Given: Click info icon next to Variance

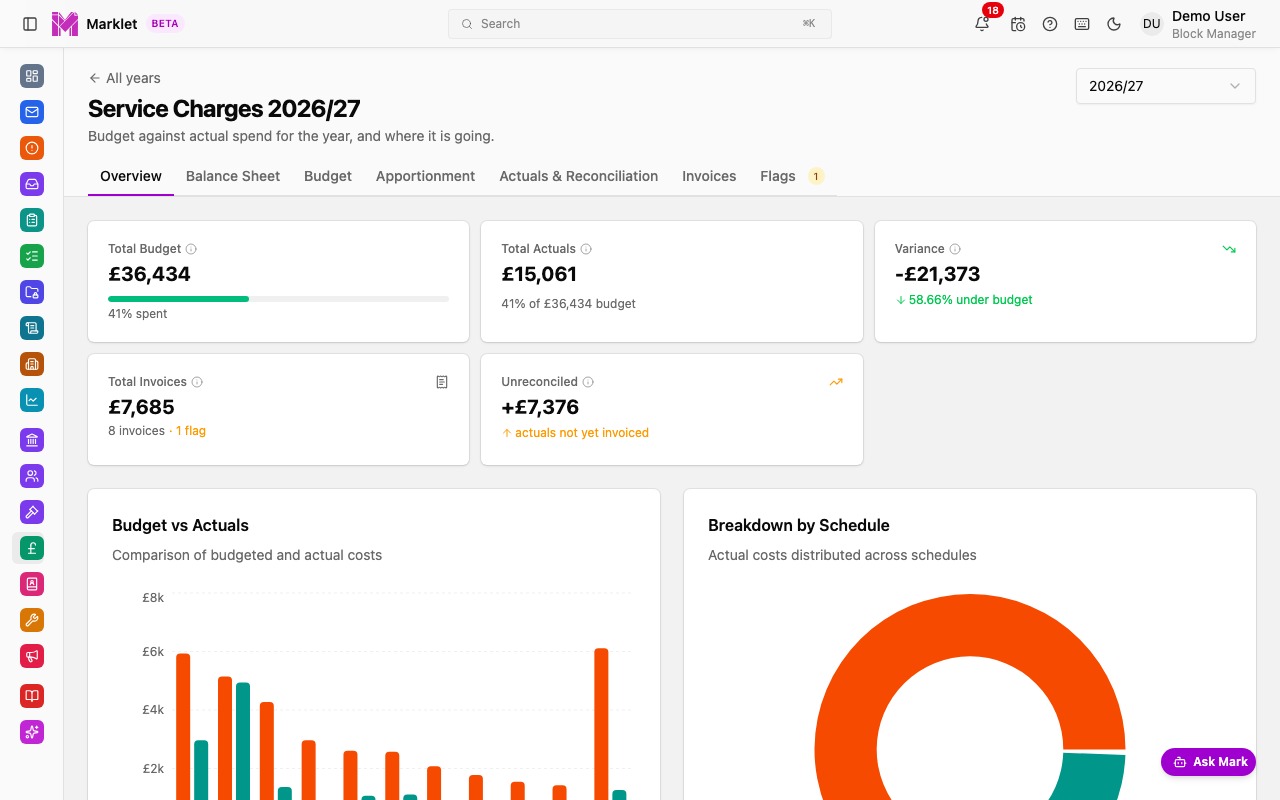Looking at the screenshot, I should tap(955, 249).
